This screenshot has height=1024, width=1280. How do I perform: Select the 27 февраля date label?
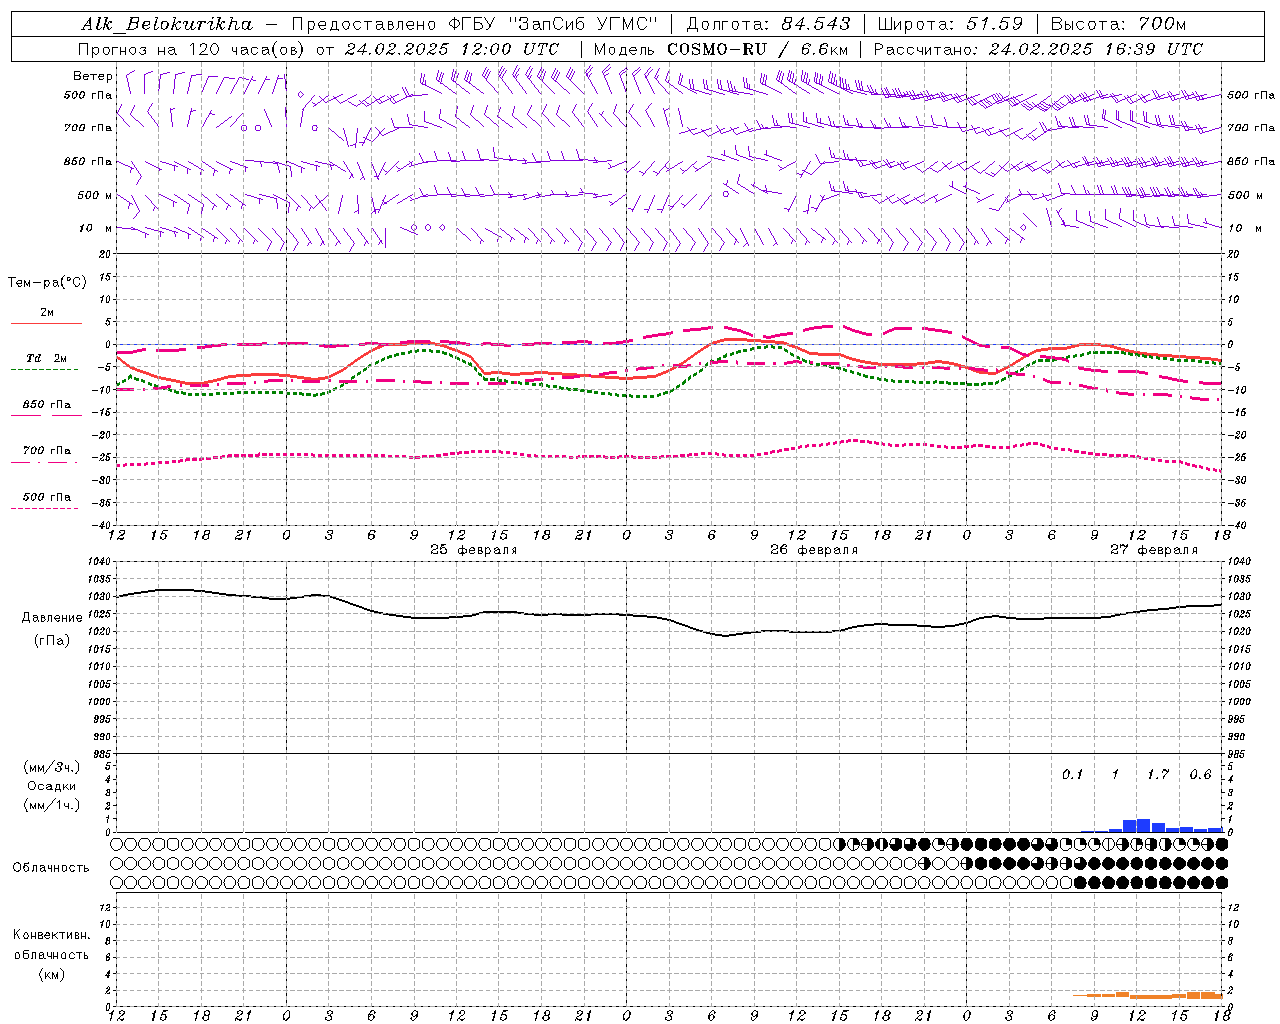pos(1153,550)
